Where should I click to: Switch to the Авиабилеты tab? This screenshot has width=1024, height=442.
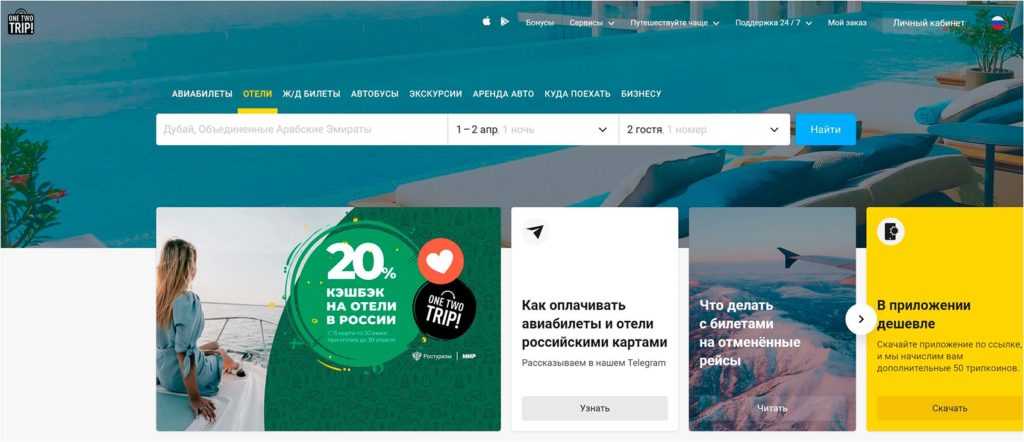(x=202, y=94)
